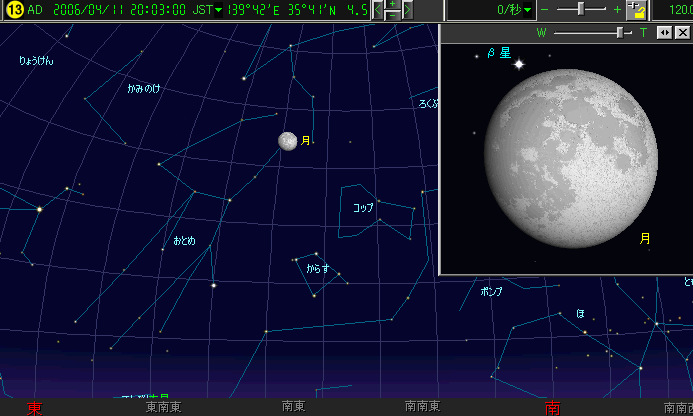Screen dimensions: 693x416
Task: Close the moon close-up panel
Action: coord(682,32)
